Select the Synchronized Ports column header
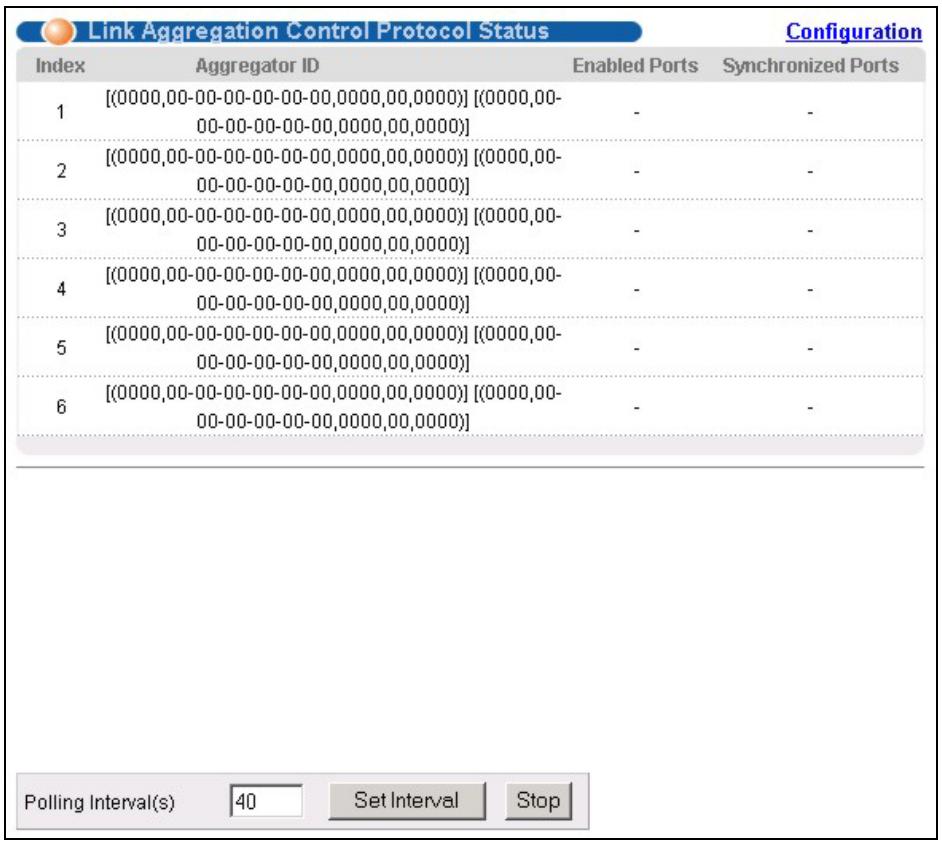Viewport: 942px width, 843px height. click(x=810, y=65)
